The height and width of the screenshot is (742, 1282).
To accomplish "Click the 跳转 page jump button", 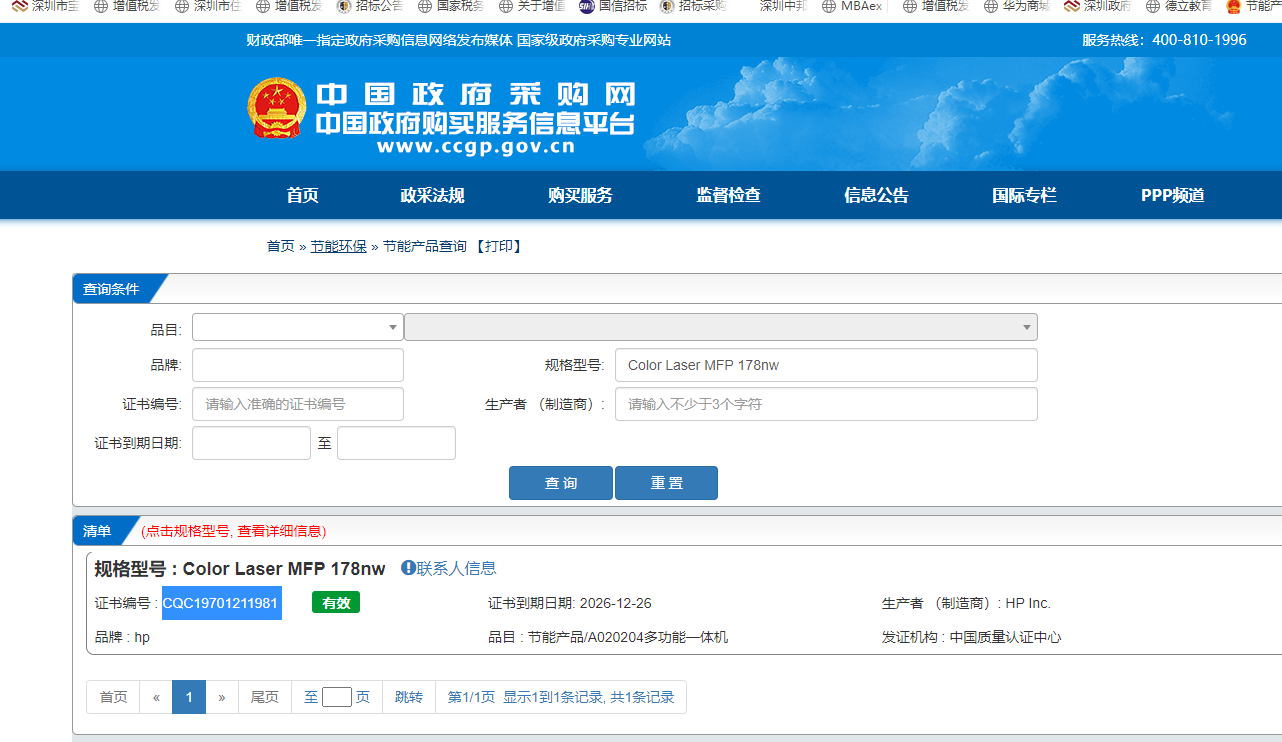I will [x=409, y=697].
